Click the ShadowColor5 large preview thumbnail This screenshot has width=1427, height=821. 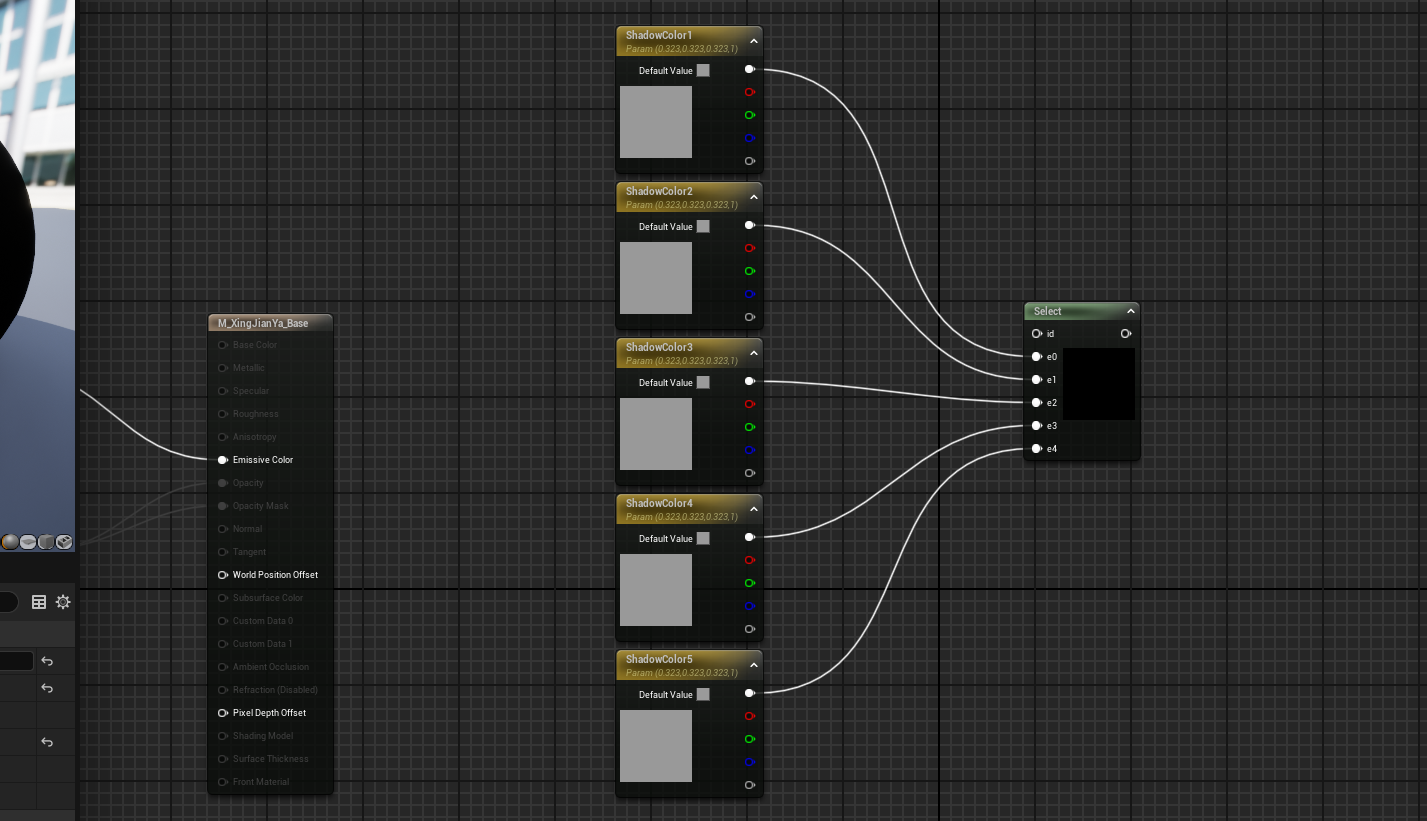(656, 746)
